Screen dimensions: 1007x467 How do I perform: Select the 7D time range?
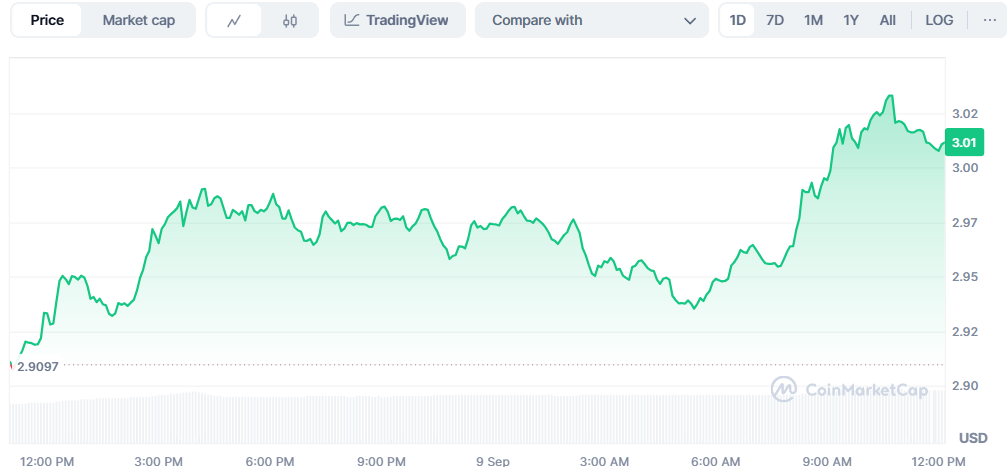[x=775, y=20]
